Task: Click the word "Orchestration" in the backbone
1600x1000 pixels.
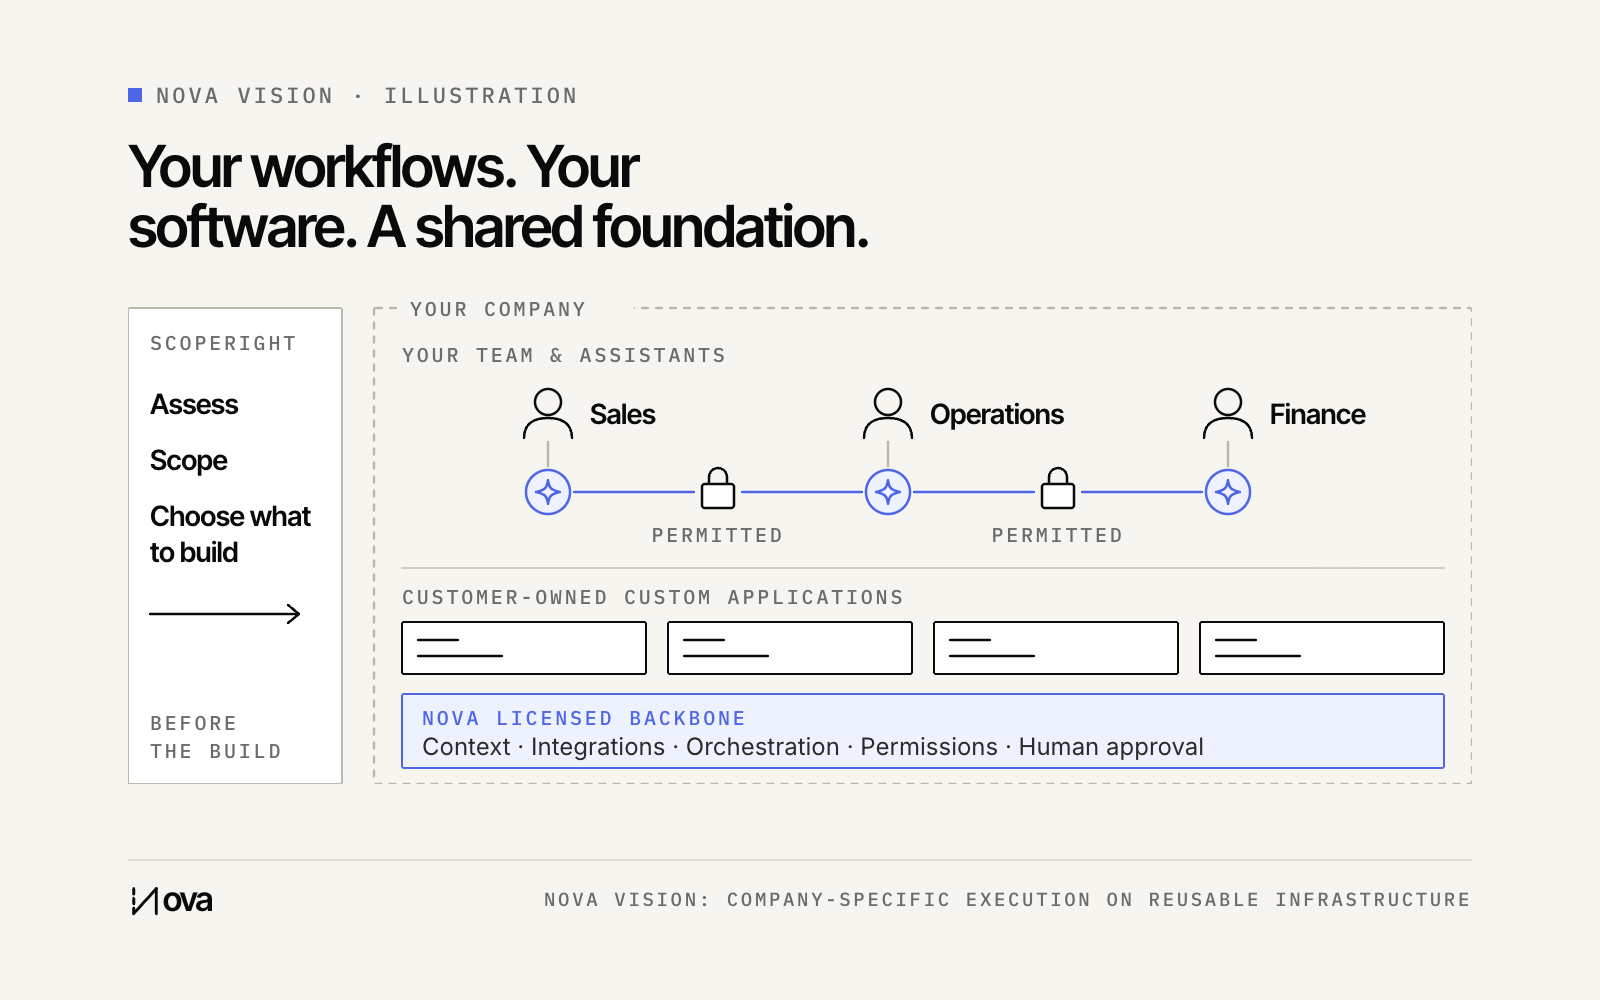Action: click(763, 747)
